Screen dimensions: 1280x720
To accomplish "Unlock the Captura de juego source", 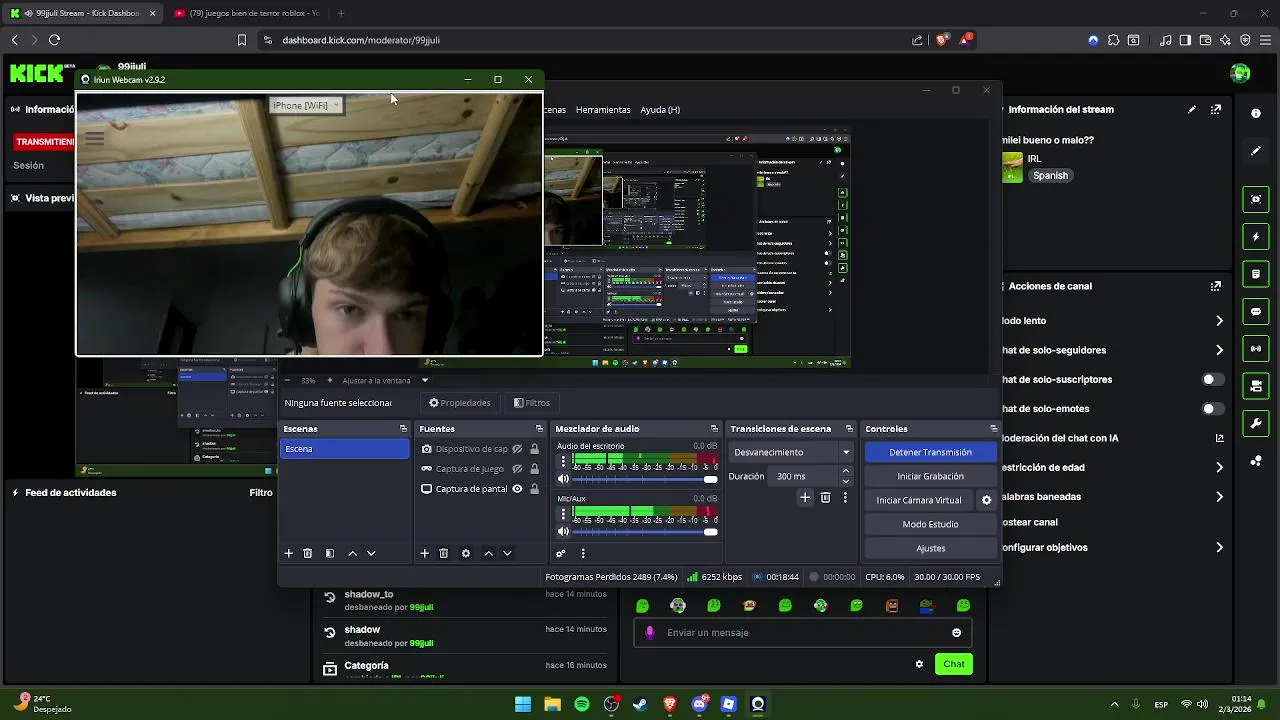I will (534, 469).
